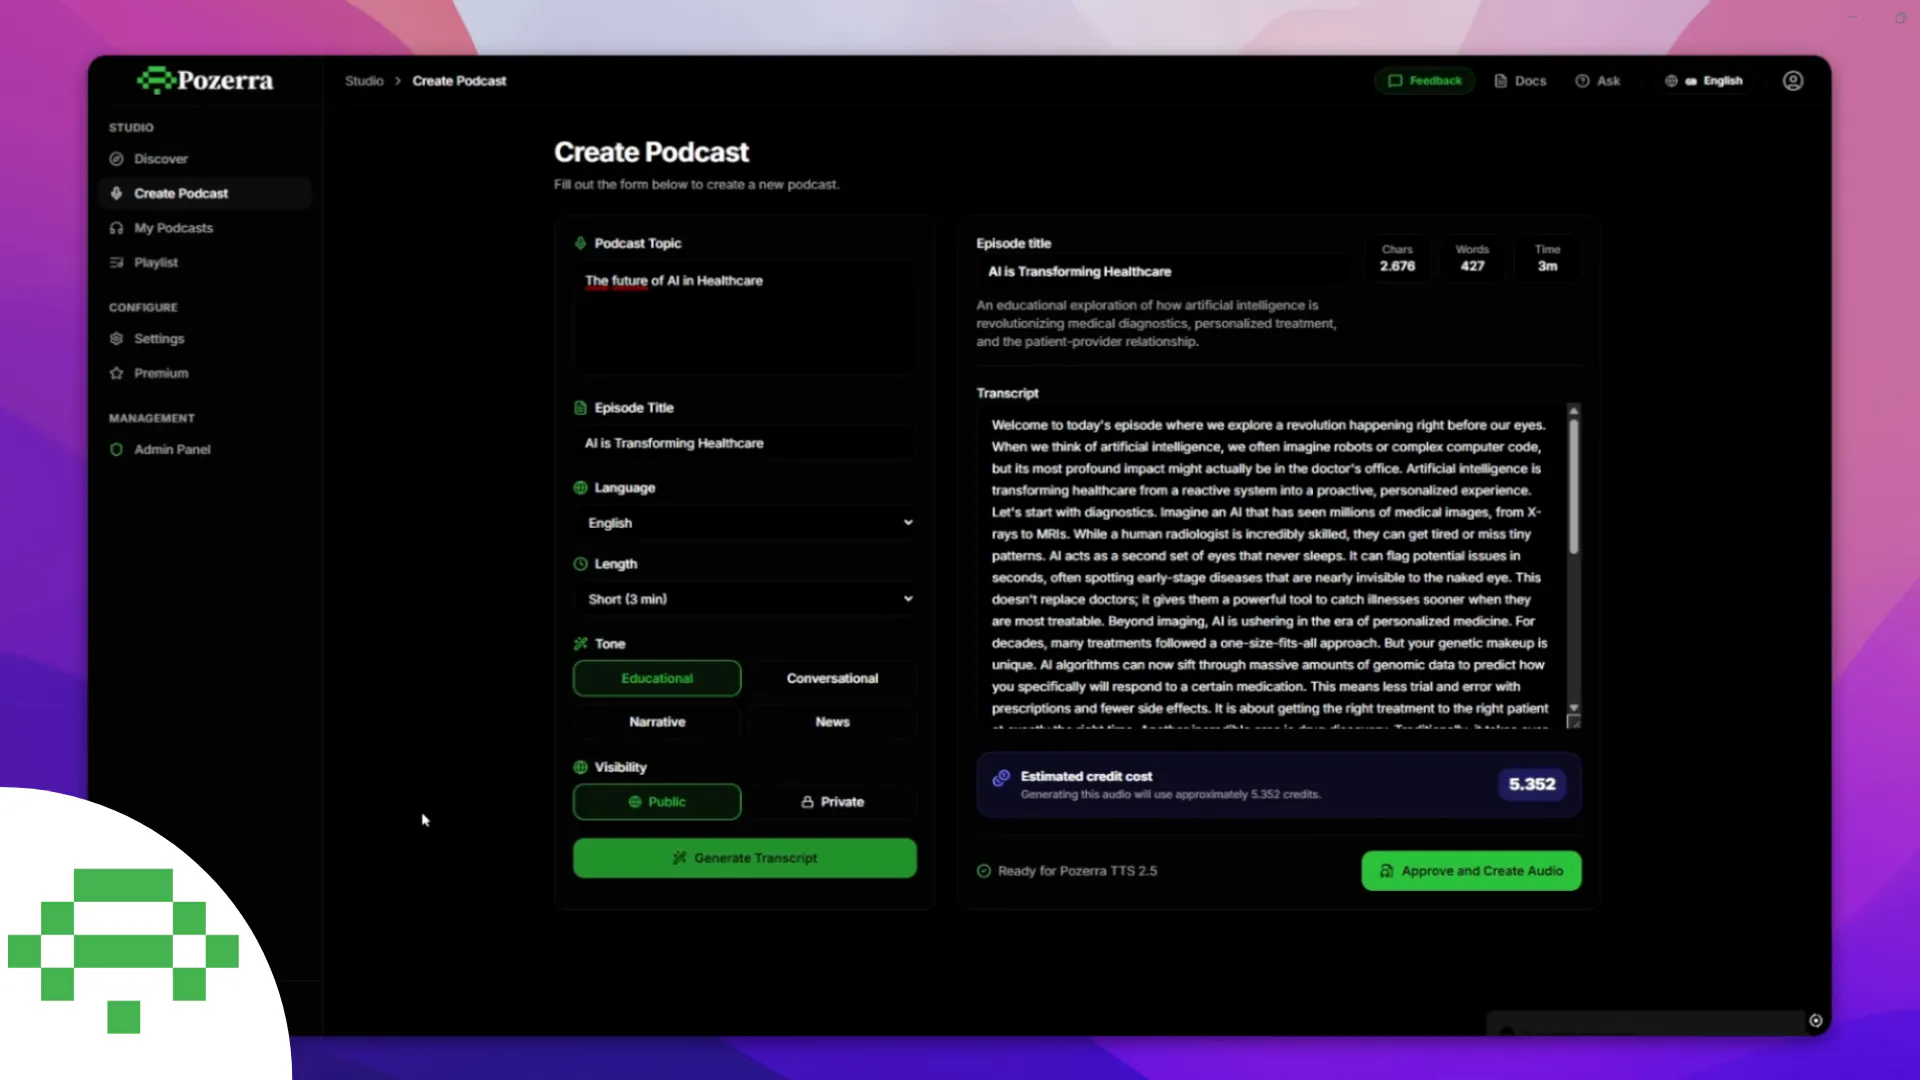Click the Settings gear icon
This screenshot has width=1920, height=1080.
click(116, 339)
